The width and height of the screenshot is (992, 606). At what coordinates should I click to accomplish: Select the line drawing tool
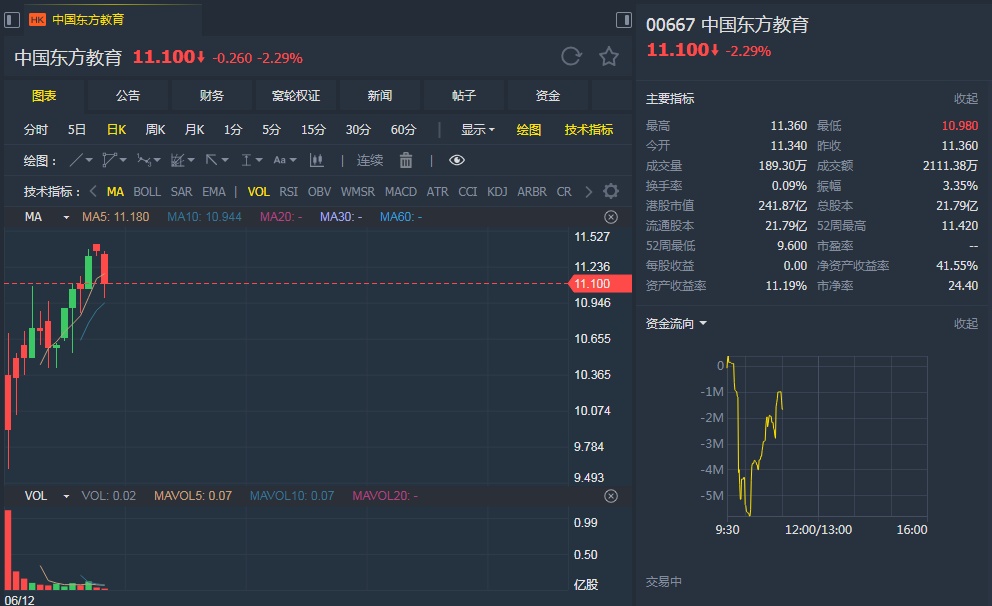coord(76,161)
